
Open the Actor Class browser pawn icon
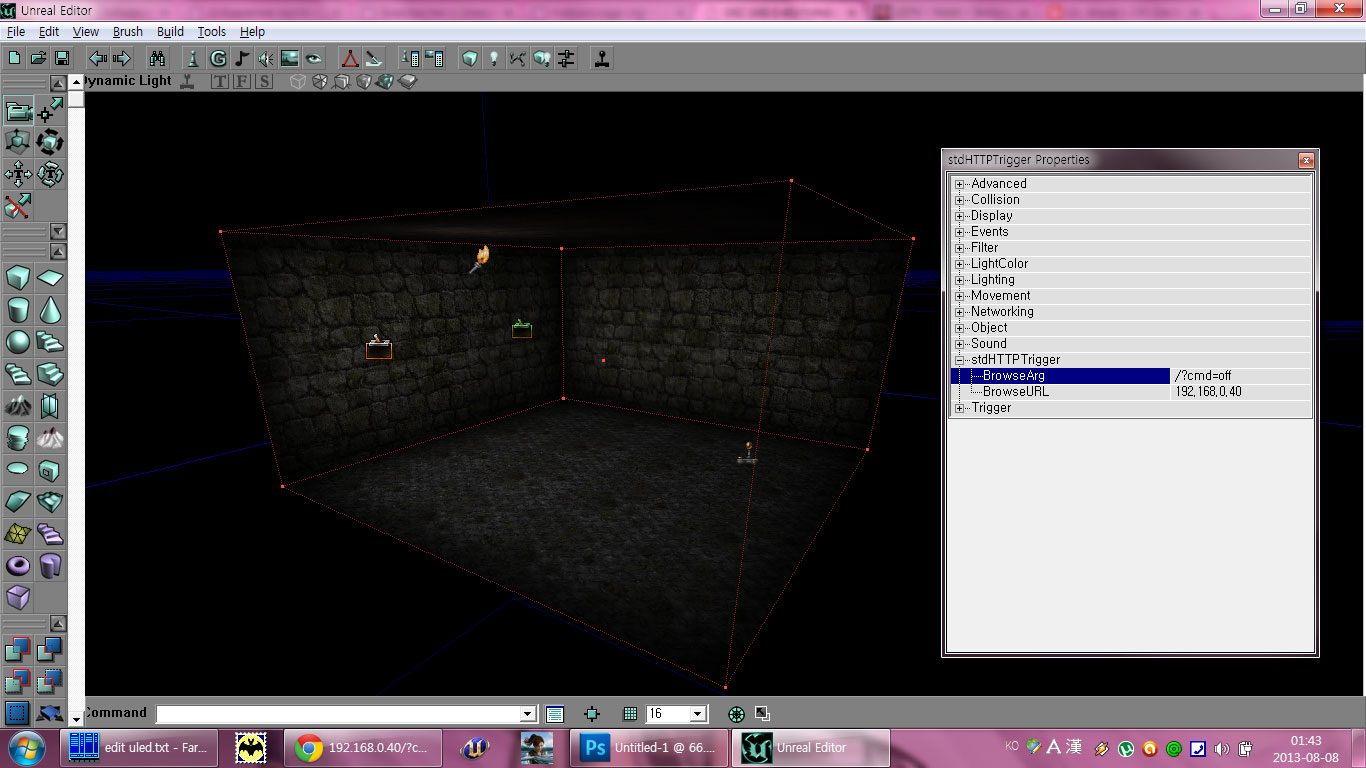point(193,58)
